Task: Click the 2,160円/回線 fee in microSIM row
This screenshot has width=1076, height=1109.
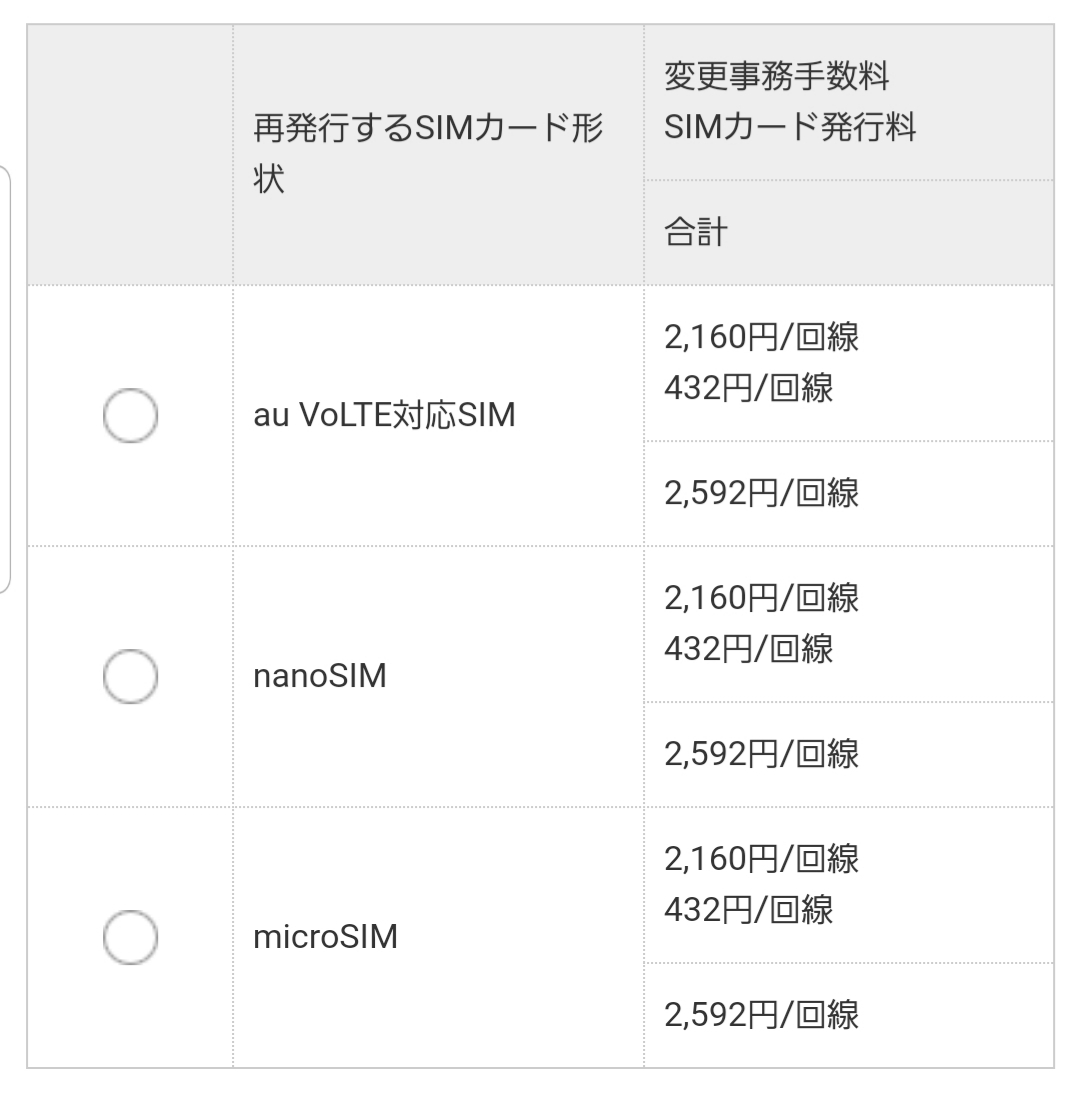Action: coord(761,859)
